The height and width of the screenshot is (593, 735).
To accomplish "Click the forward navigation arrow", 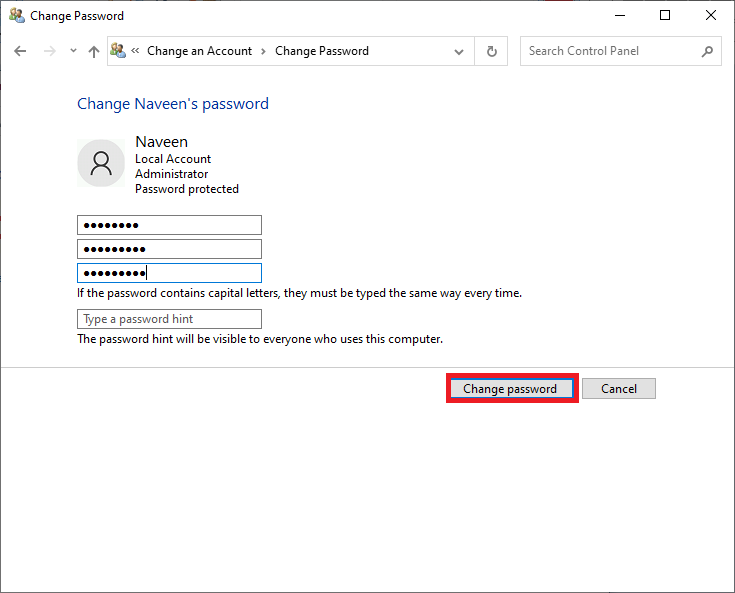I will click(49, 51).
